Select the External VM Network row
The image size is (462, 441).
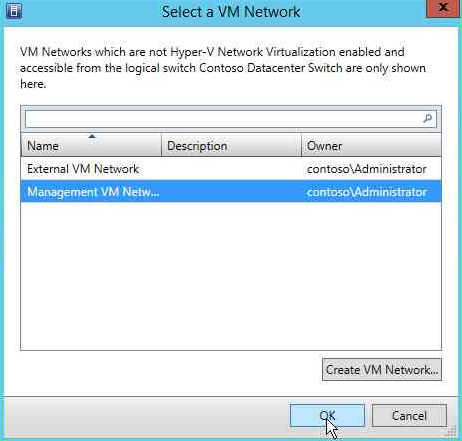pyautogui.click(x=231, y=169)
